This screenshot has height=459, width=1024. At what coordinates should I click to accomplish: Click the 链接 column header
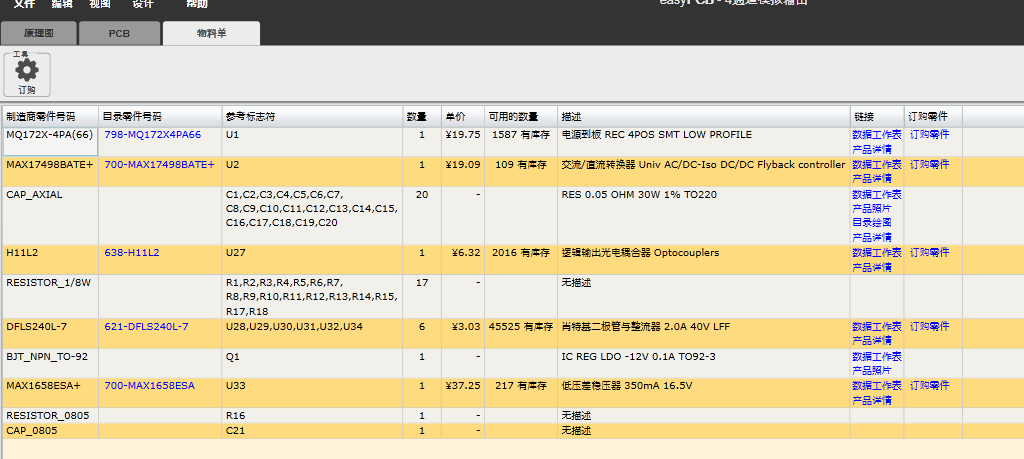coord(877,117)
